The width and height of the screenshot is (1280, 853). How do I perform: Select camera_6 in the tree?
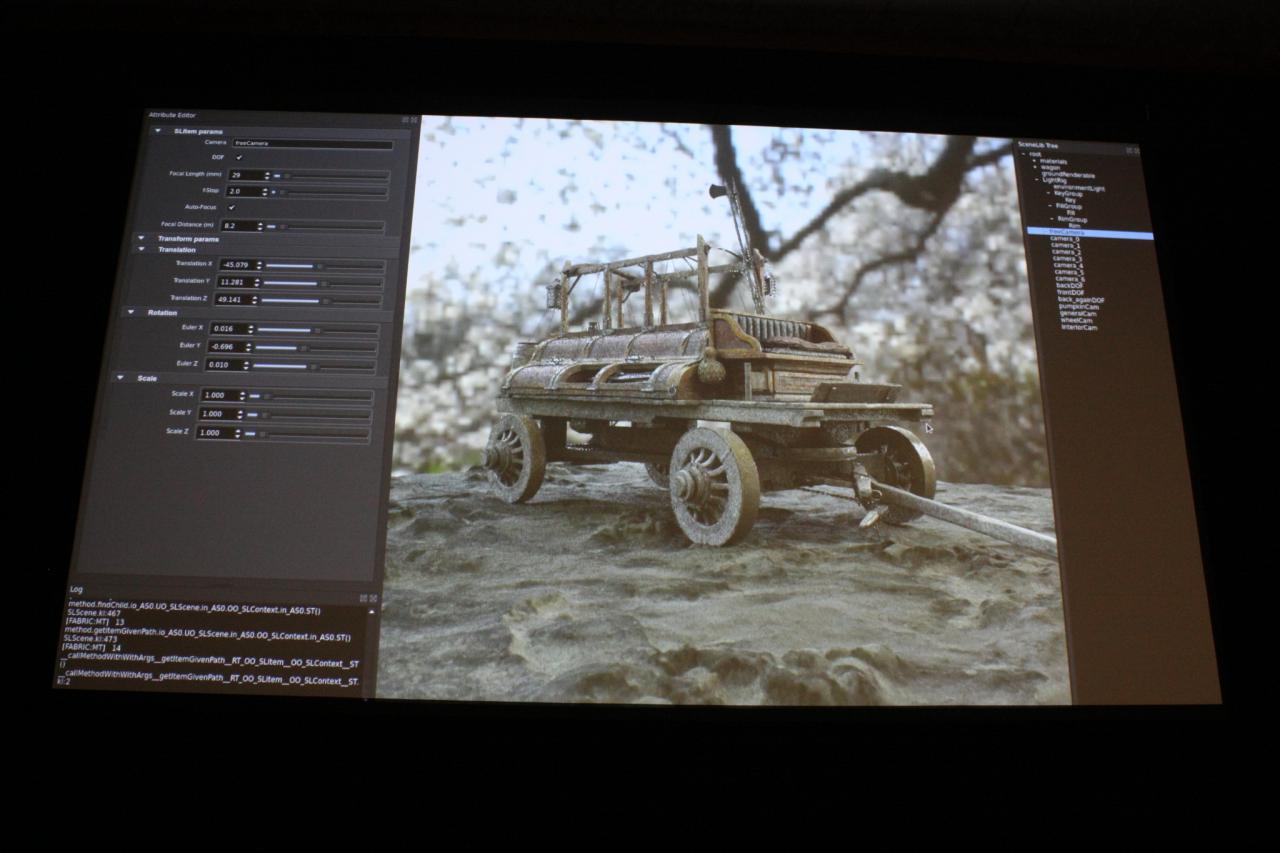point(1070,279)
